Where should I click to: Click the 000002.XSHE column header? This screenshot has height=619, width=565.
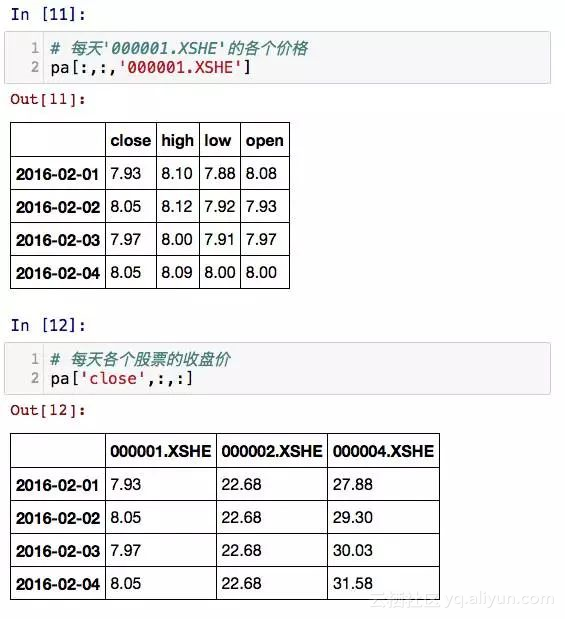(x=272, y=451)
